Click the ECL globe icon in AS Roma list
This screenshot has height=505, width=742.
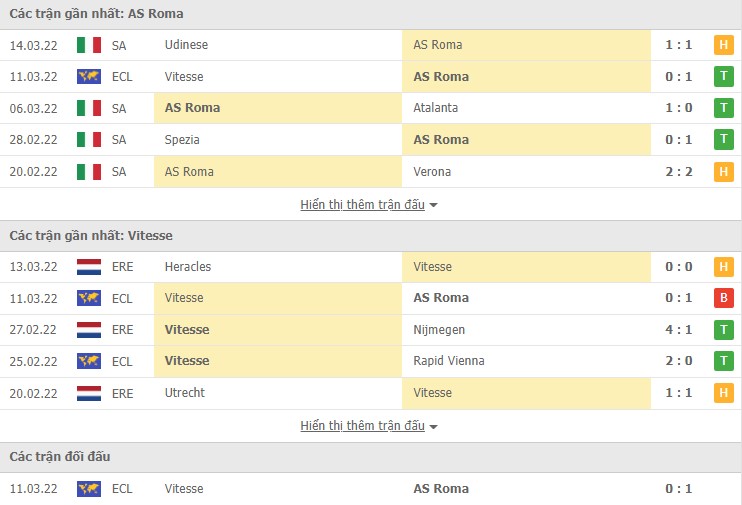coord(89,77)
